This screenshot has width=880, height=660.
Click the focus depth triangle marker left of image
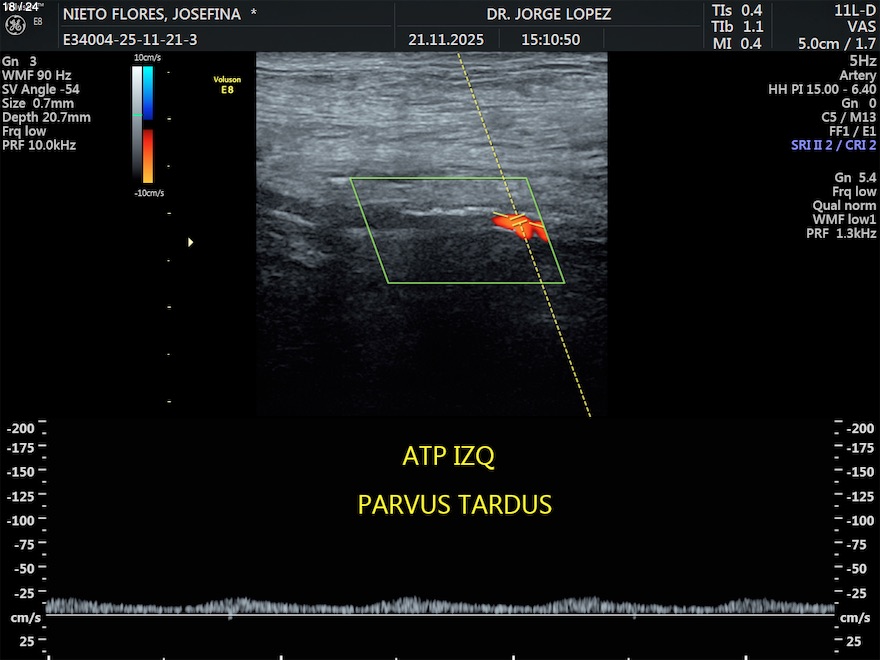(191, 241)
